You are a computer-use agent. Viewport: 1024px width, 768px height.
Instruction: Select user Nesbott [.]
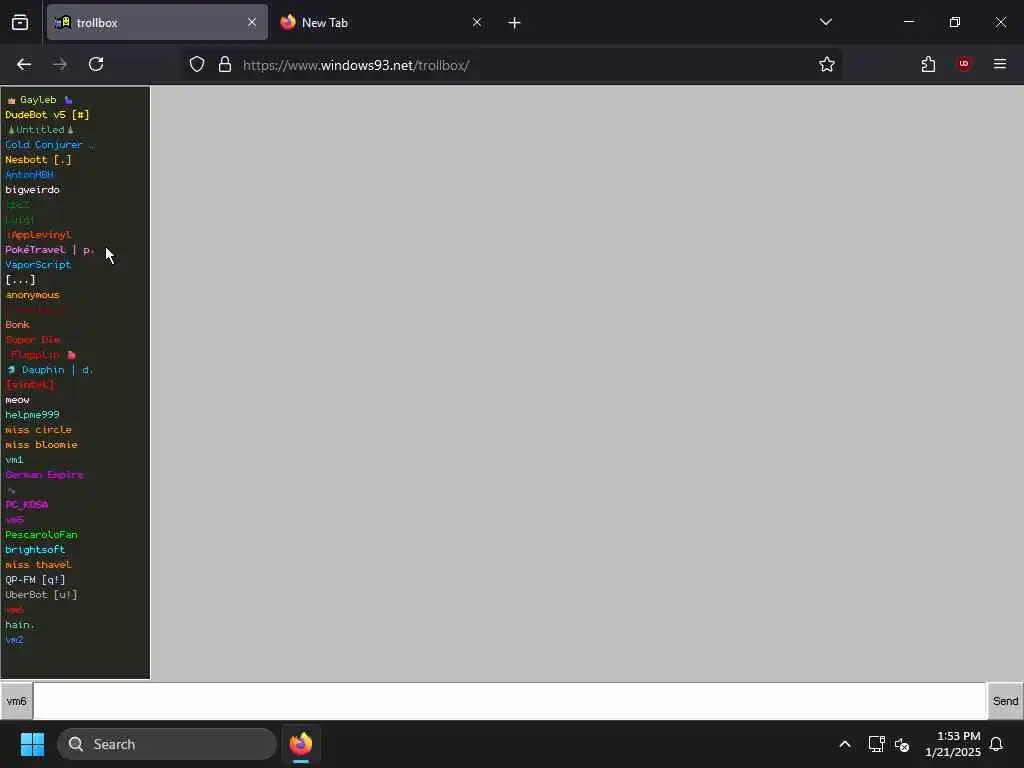point(38,160)
